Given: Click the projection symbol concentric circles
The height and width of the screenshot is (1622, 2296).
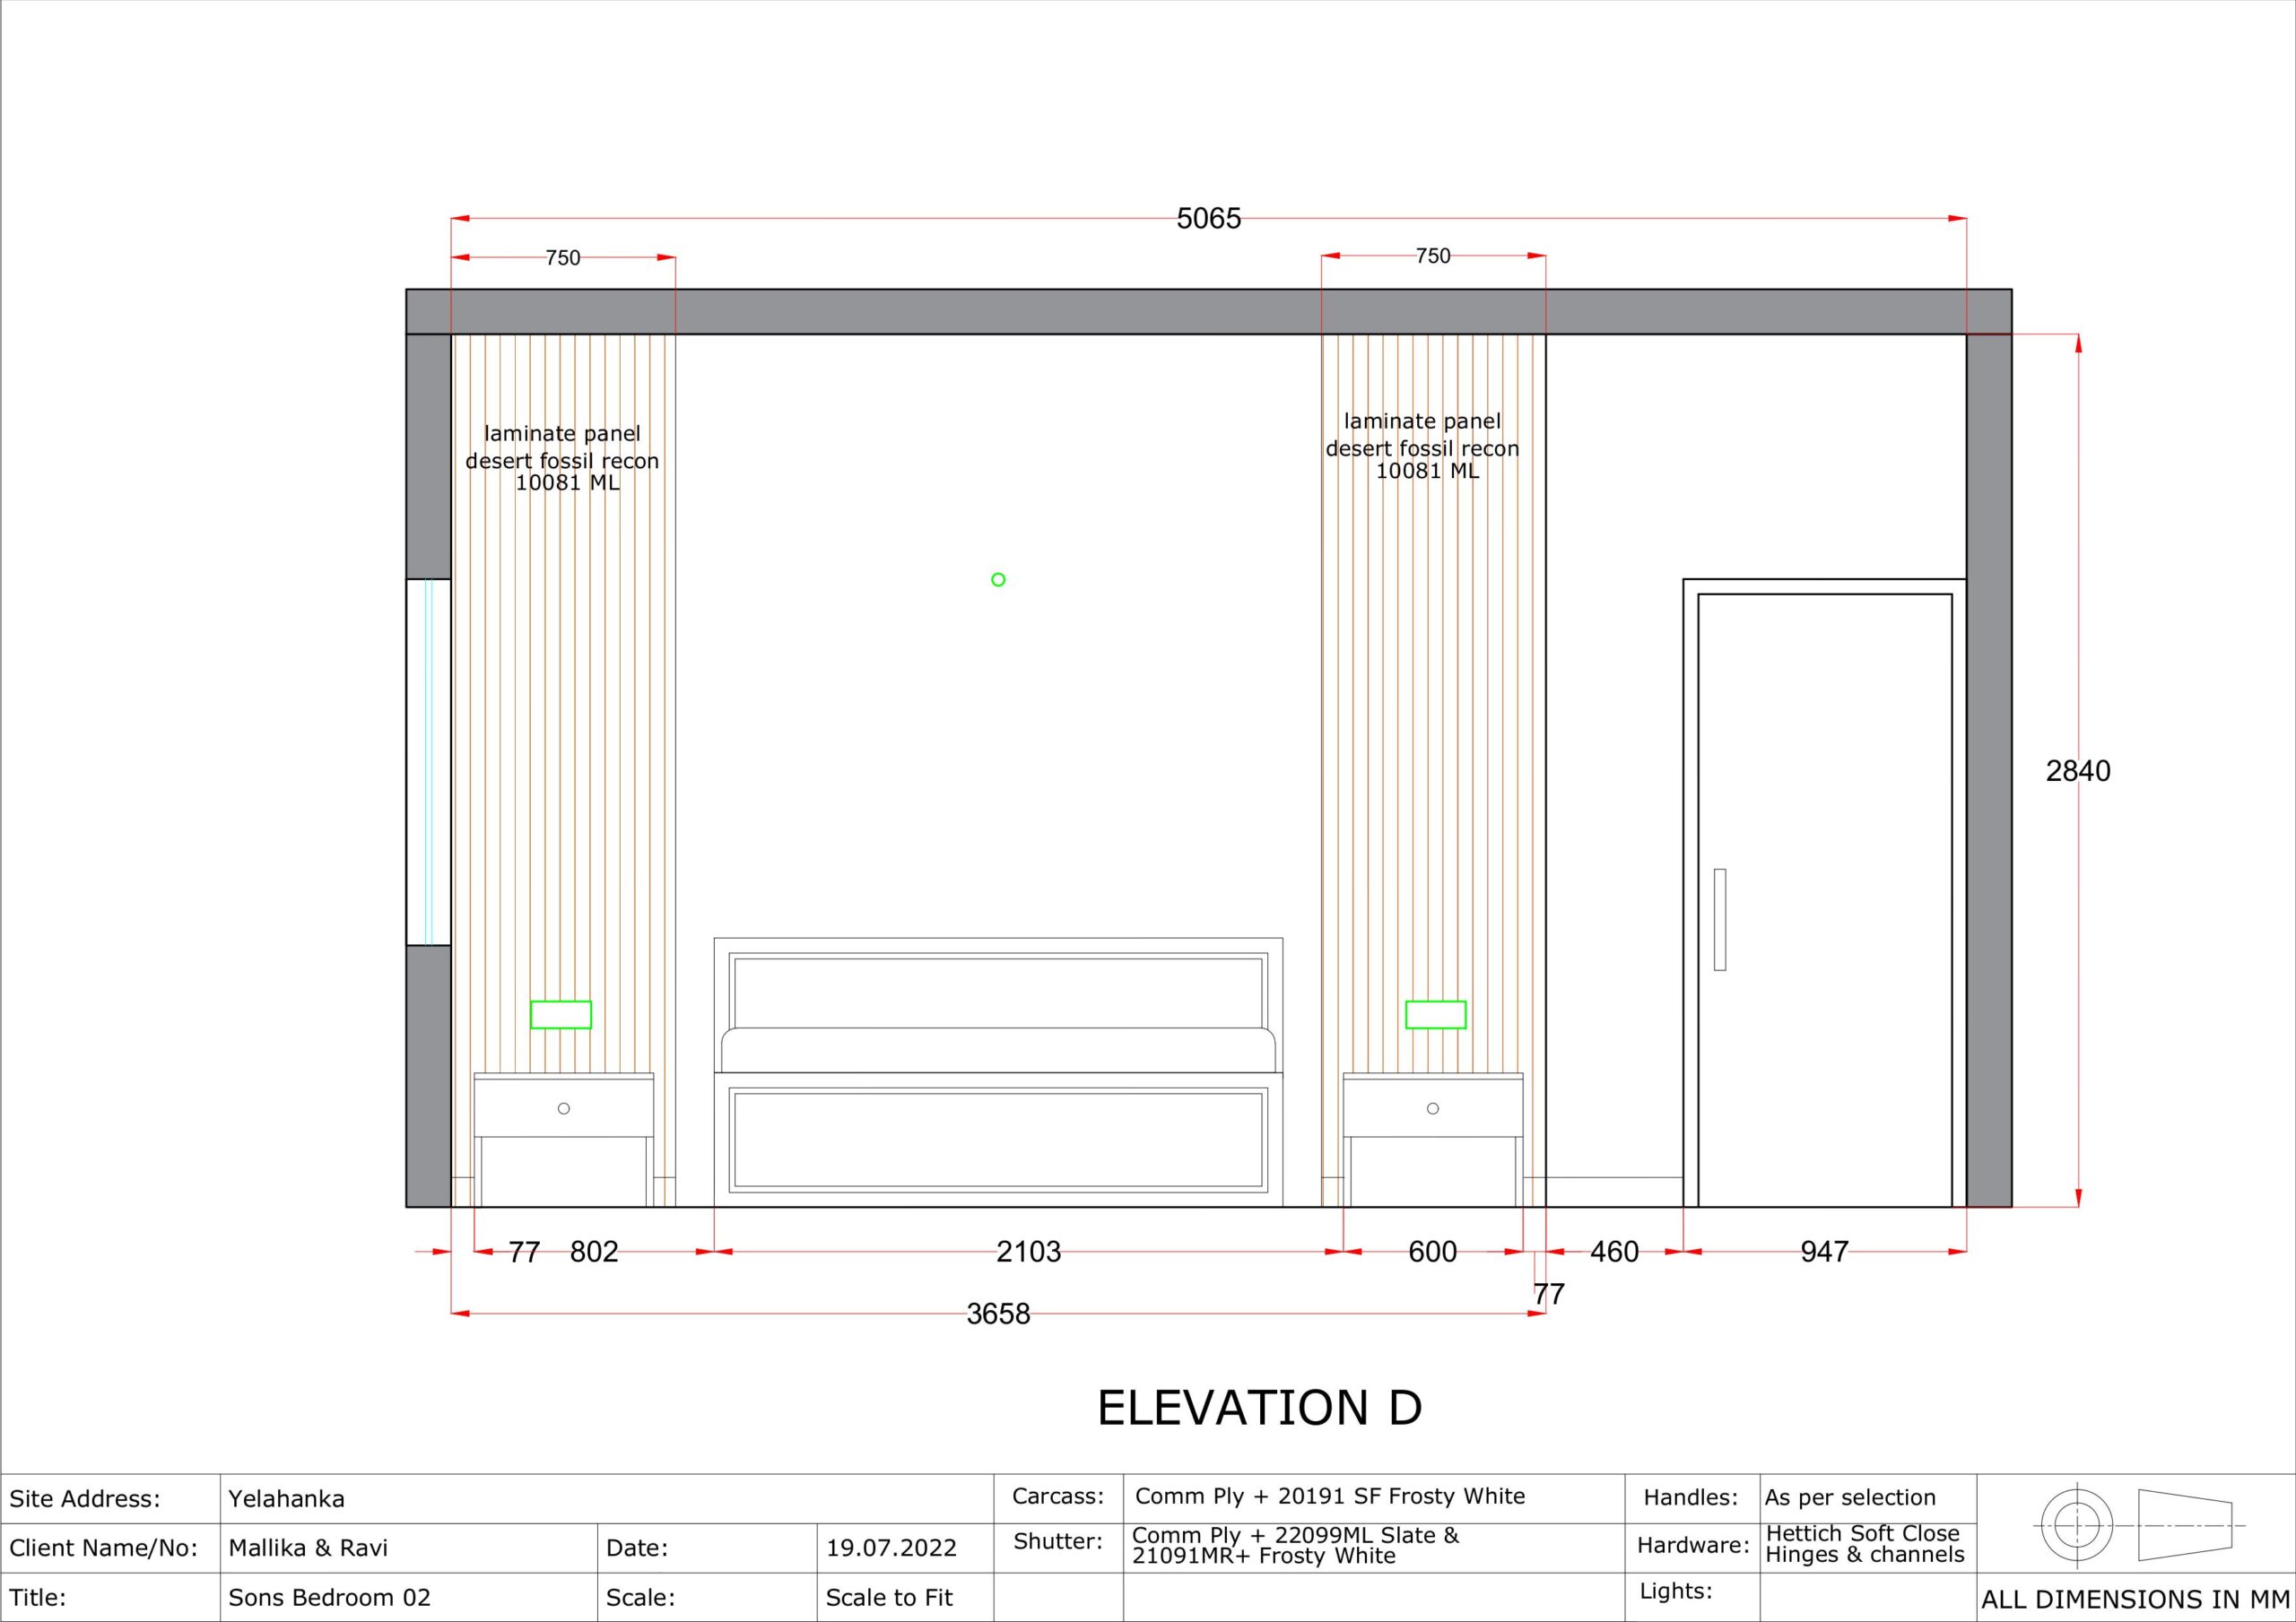Looking at the screenshot, I should [x=2076, y=1526].
